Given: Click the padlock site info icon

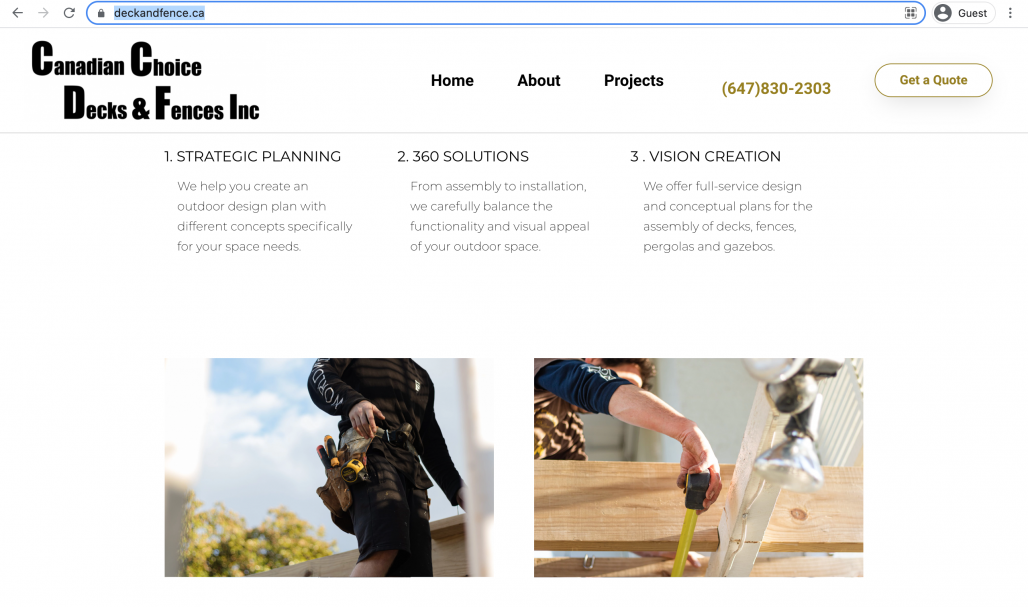Looking at the screenshot, I should tap(101, 13).
